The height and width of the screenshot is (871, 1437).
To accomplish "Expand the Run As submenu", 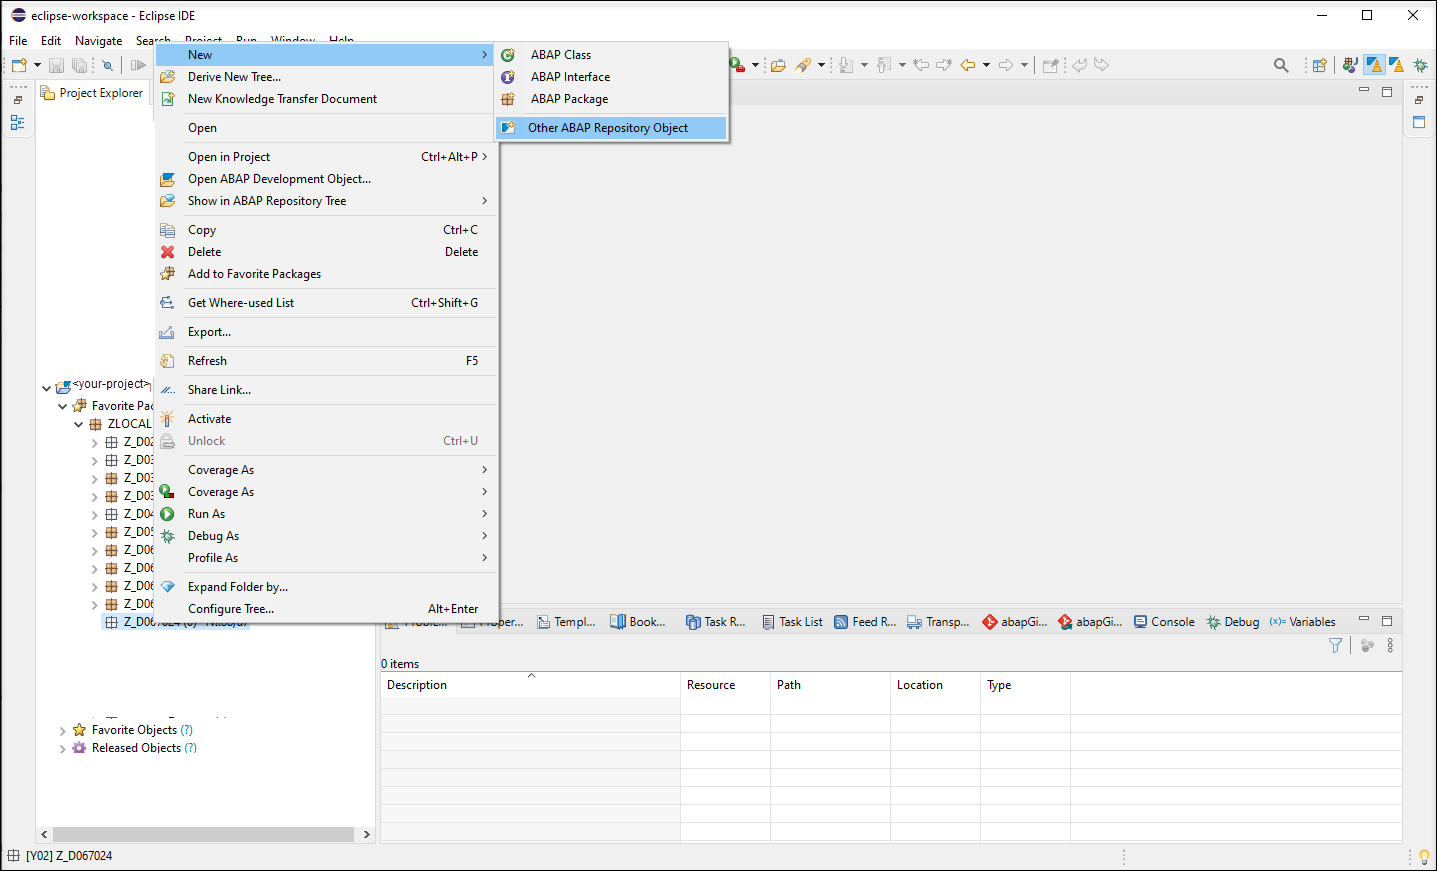I will [326, 514].
